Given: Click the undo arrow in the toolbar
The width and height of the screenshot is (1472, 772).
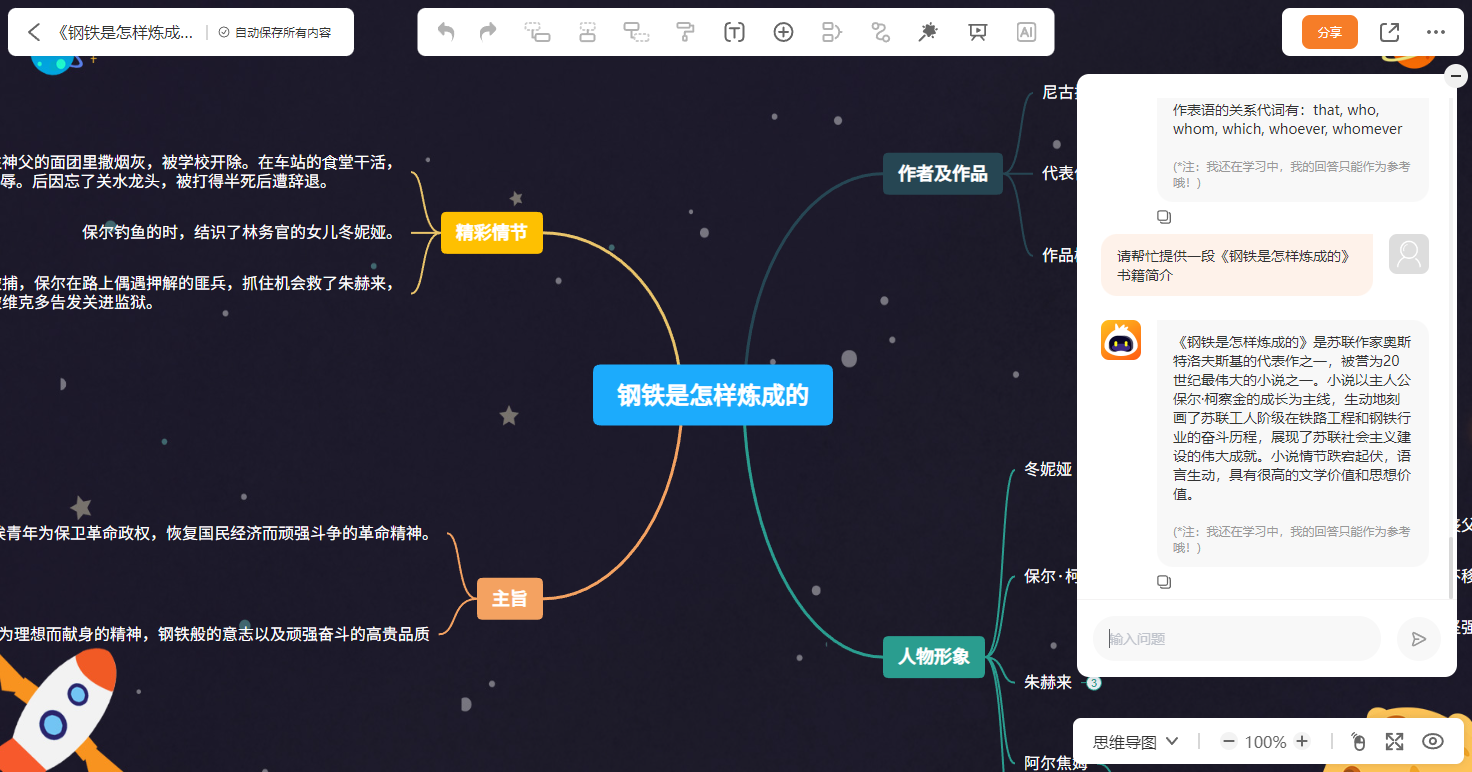Looking at the screenshot, I should [446, 32].
